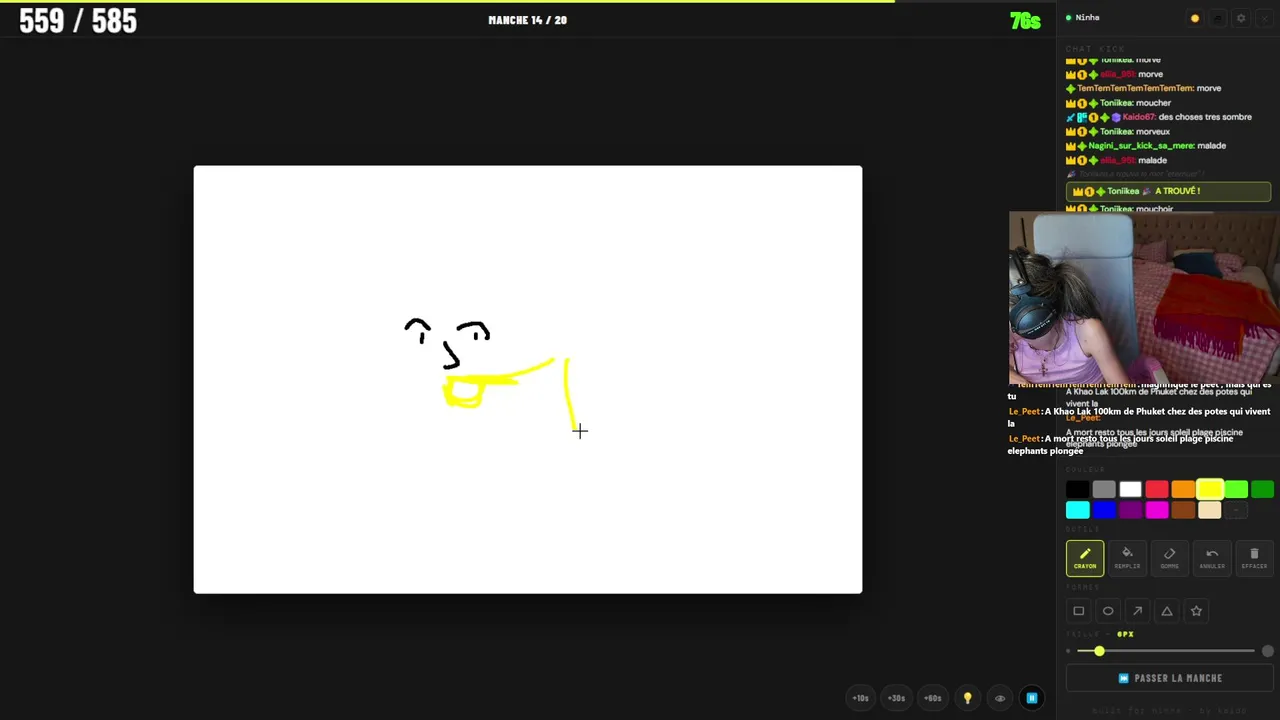
Task: Click the 'A TROUVÉ !' highlighted chat message
Action: [x=1169, y=191]
